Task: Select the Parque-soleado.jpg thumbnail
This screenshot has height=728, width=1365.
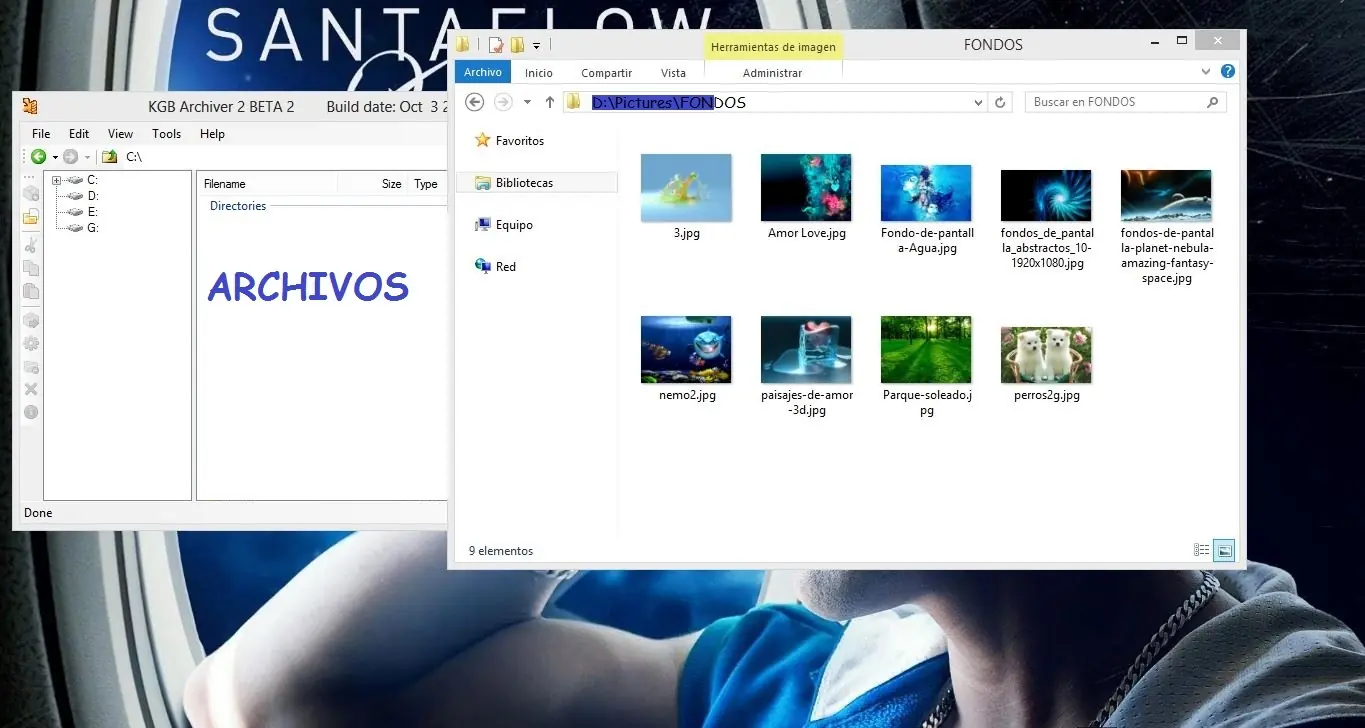Action: [926, 350]
